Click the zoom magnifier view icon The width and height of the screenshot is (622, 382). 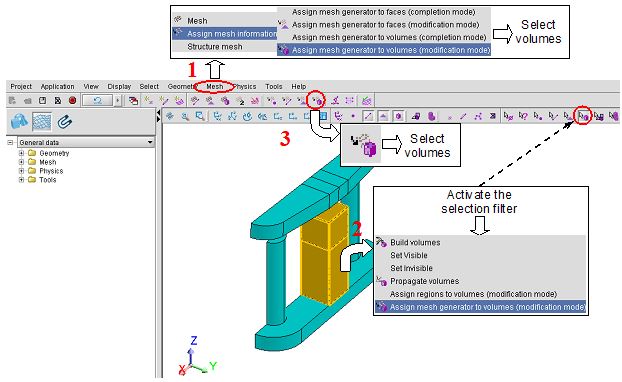[185, 116]
